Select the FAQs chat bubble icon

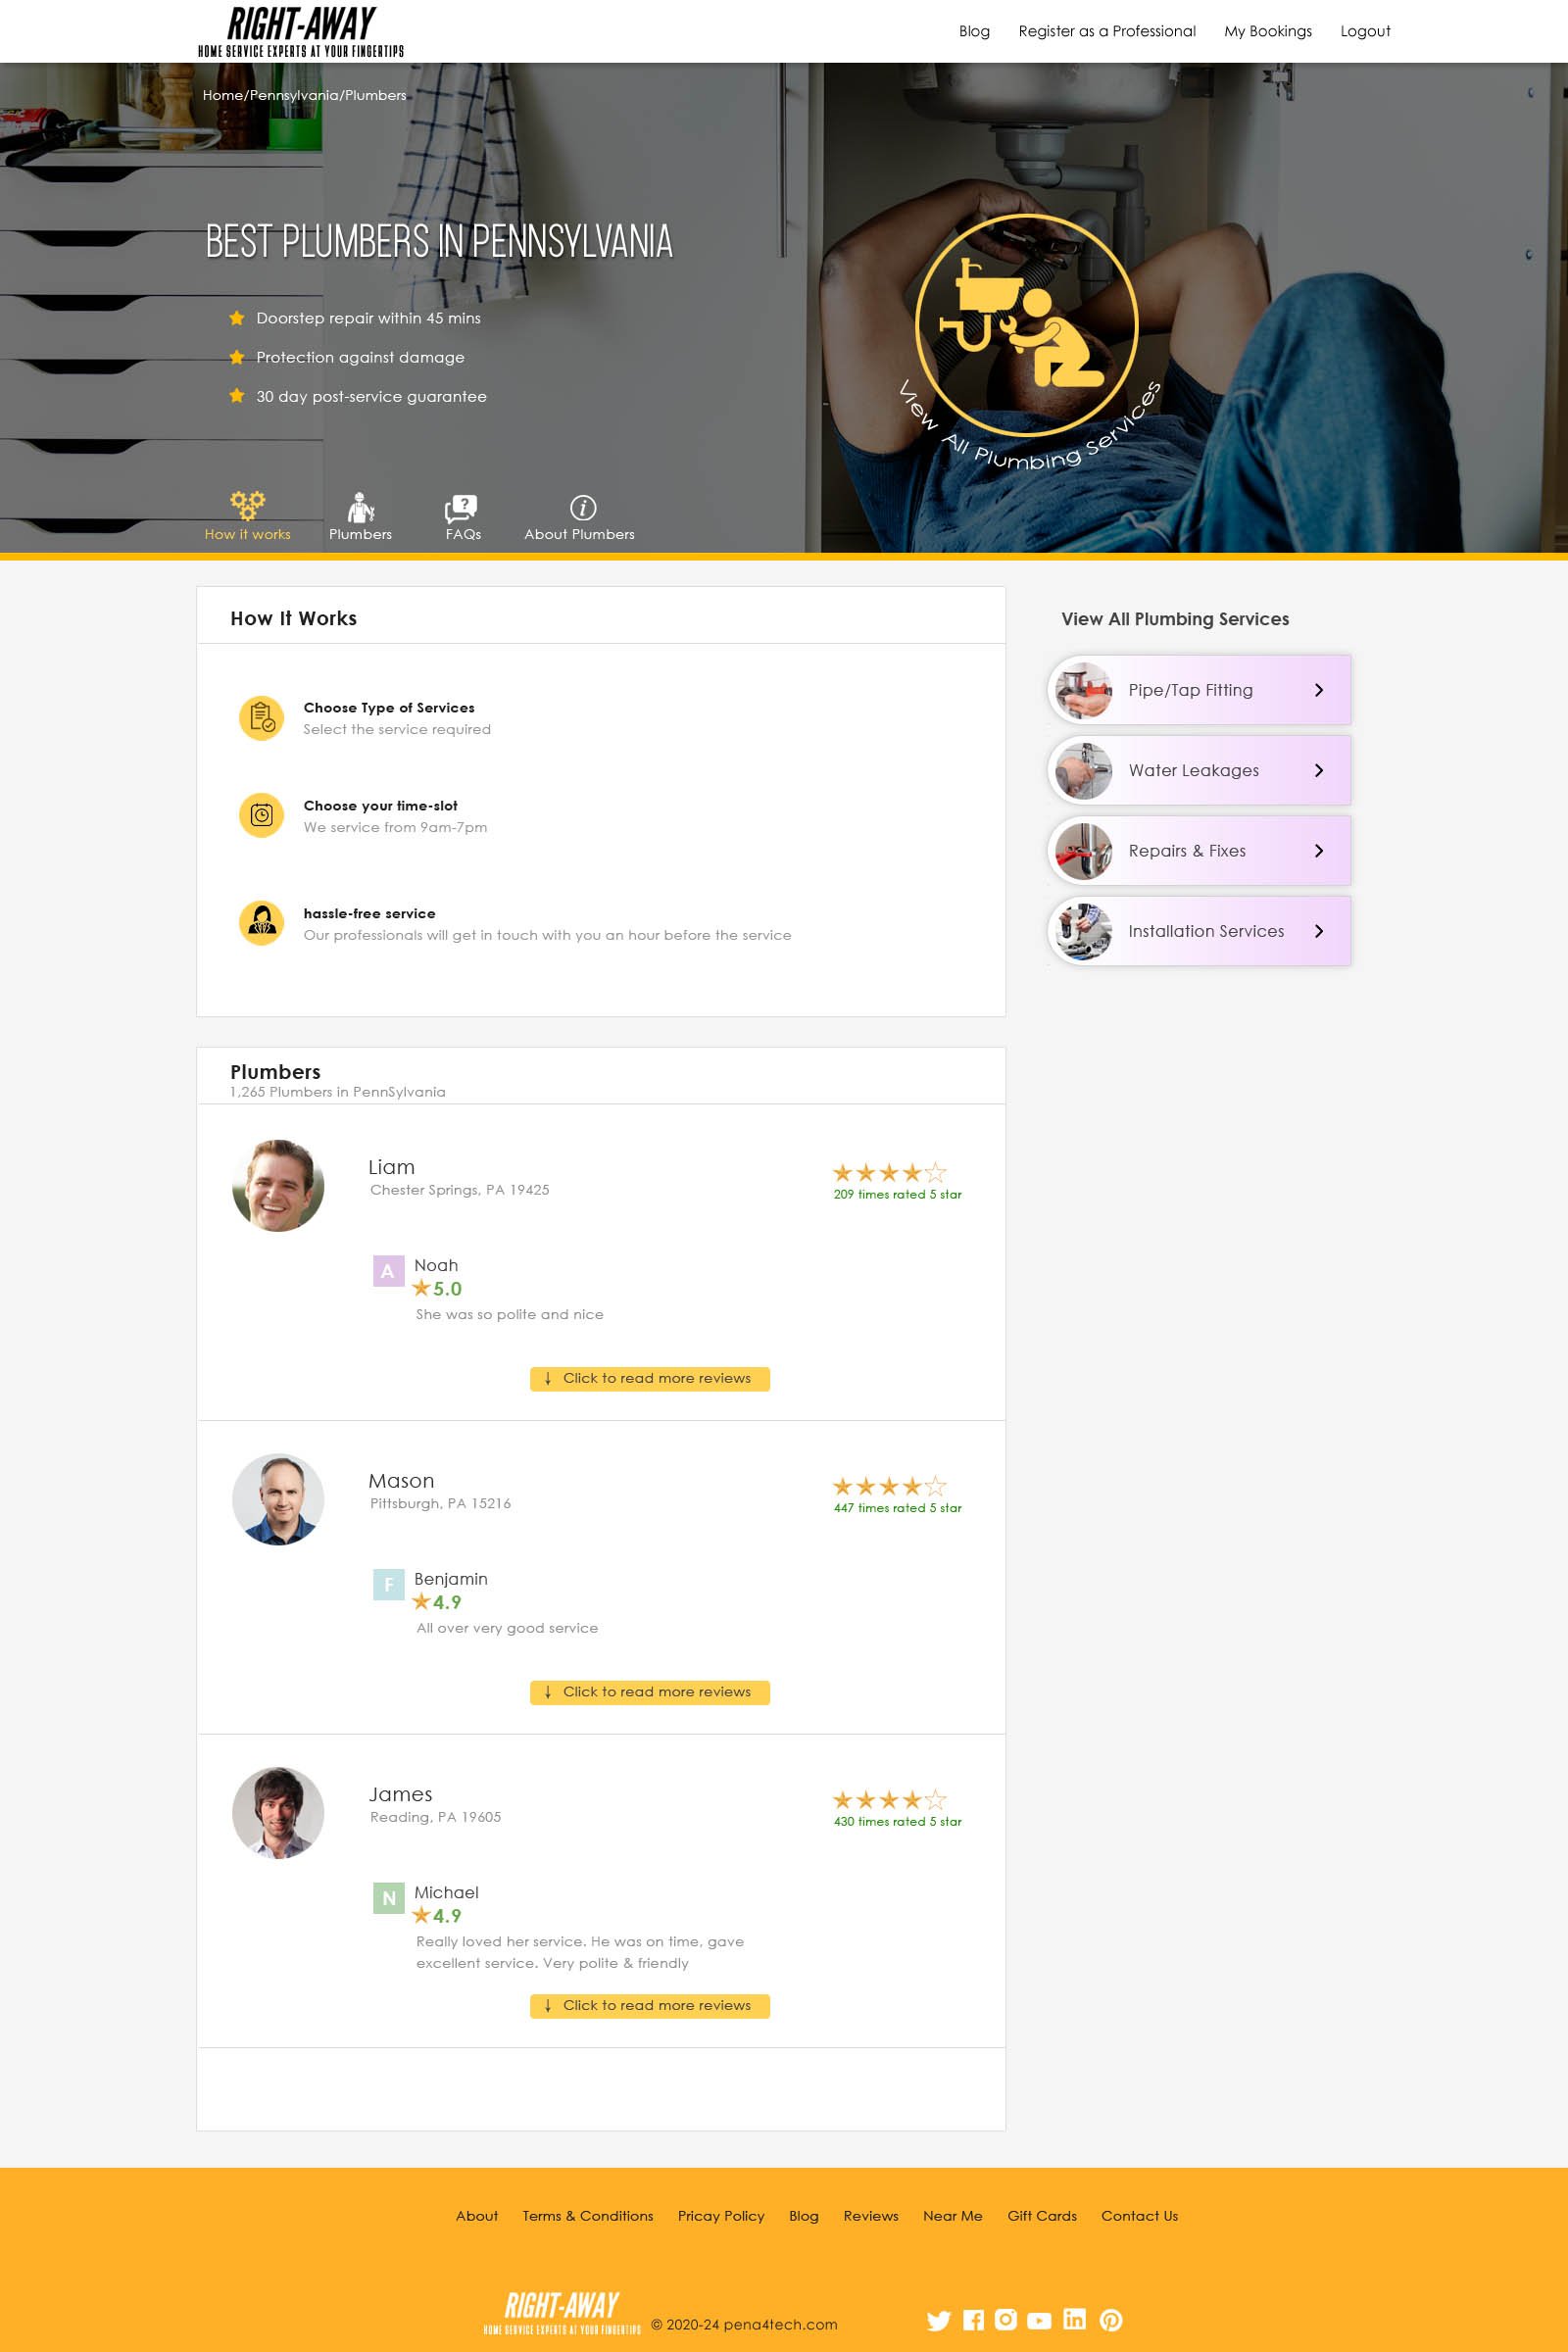click(461, 509)
